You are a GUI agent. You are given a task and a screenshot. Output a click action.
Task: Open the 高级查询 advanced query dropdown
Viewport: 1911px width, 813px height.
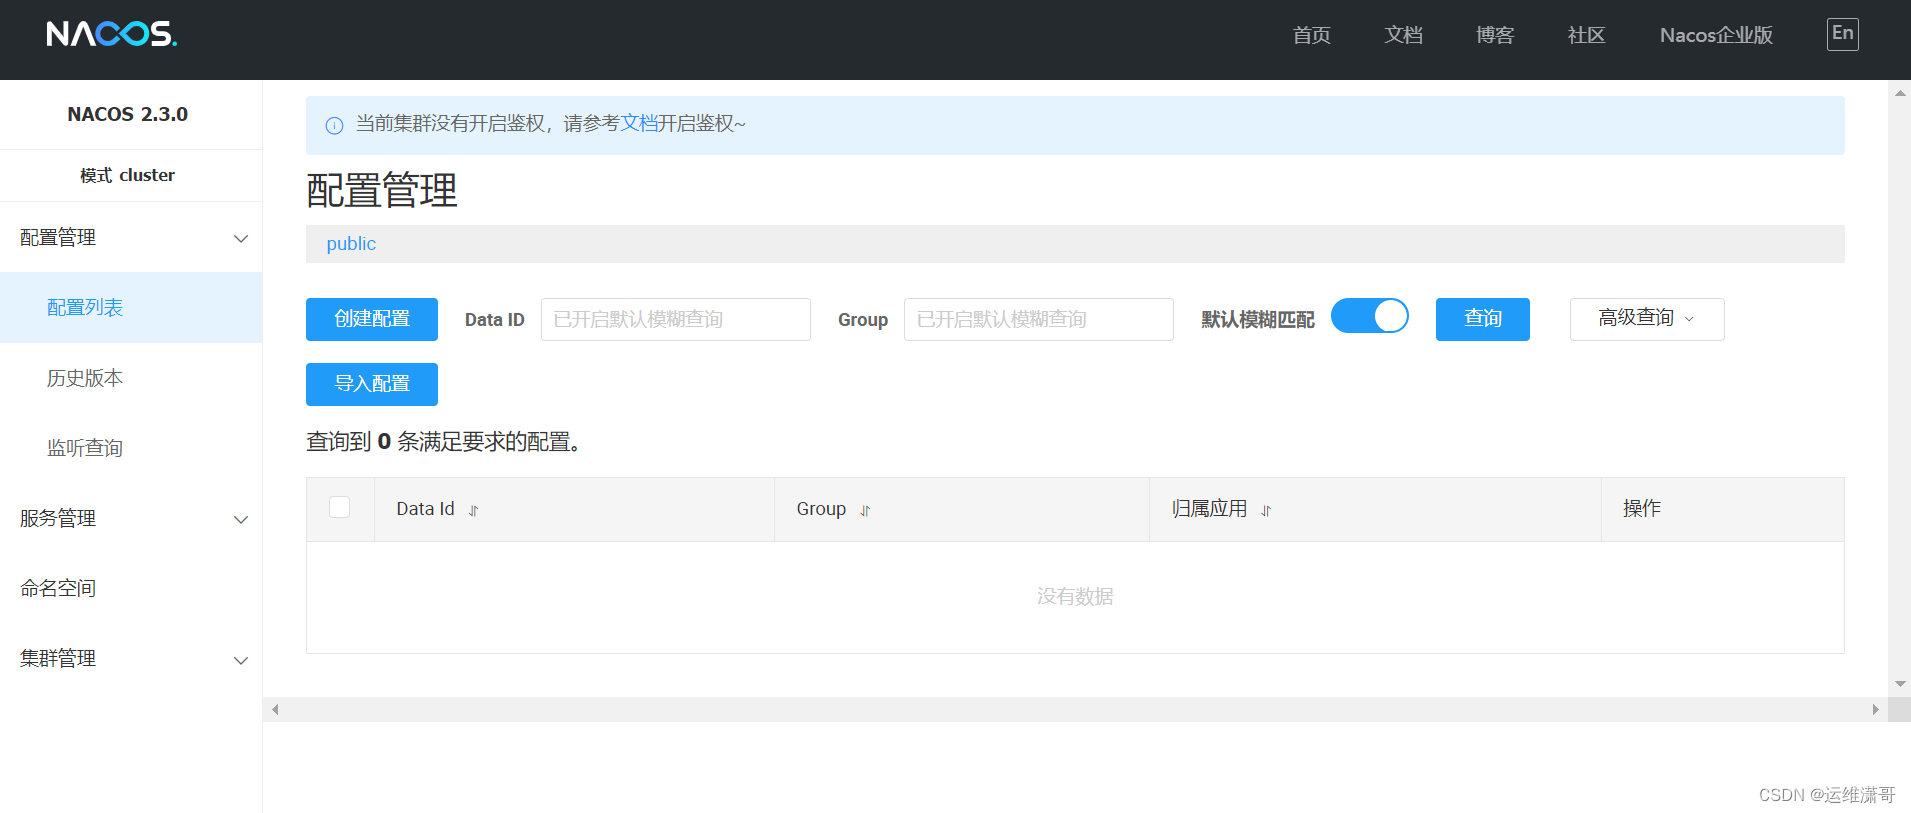[1647, 319]
